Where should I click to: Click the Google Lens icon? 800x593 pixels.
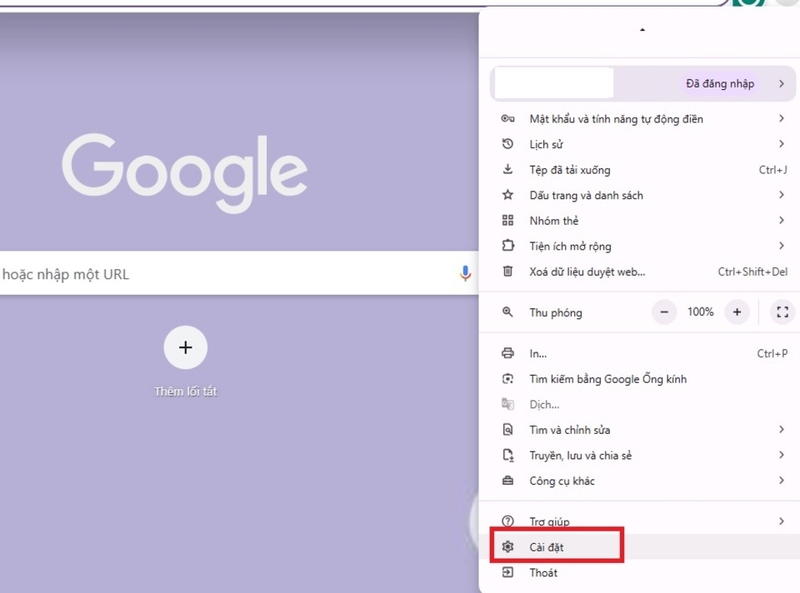[x=508, y=379]
